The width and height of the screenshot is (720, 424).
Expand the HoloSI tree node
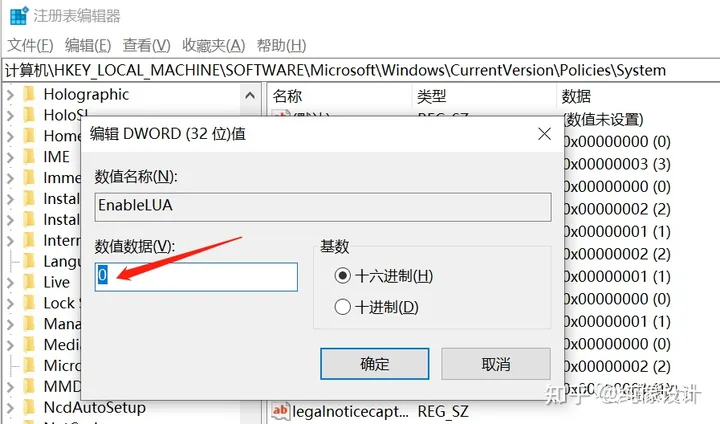[x=10, y=115]
